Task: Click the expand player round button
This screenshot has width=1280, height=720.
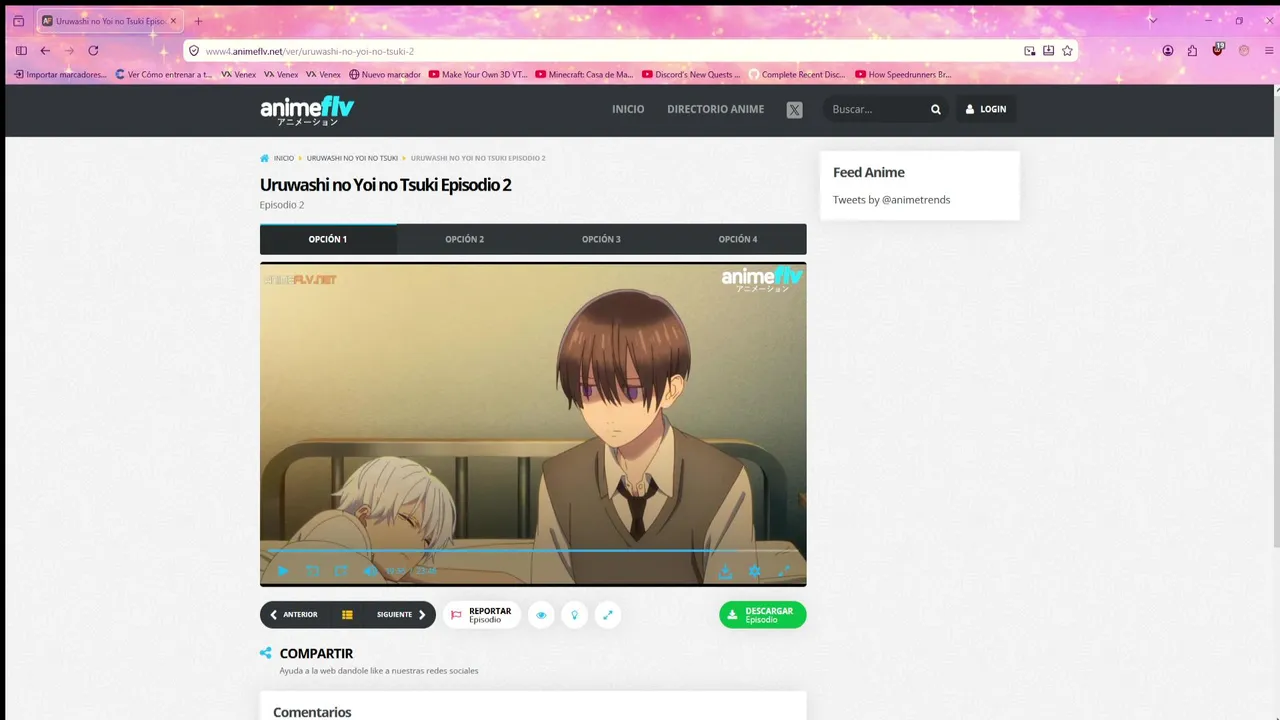Action: pos(608,615)
